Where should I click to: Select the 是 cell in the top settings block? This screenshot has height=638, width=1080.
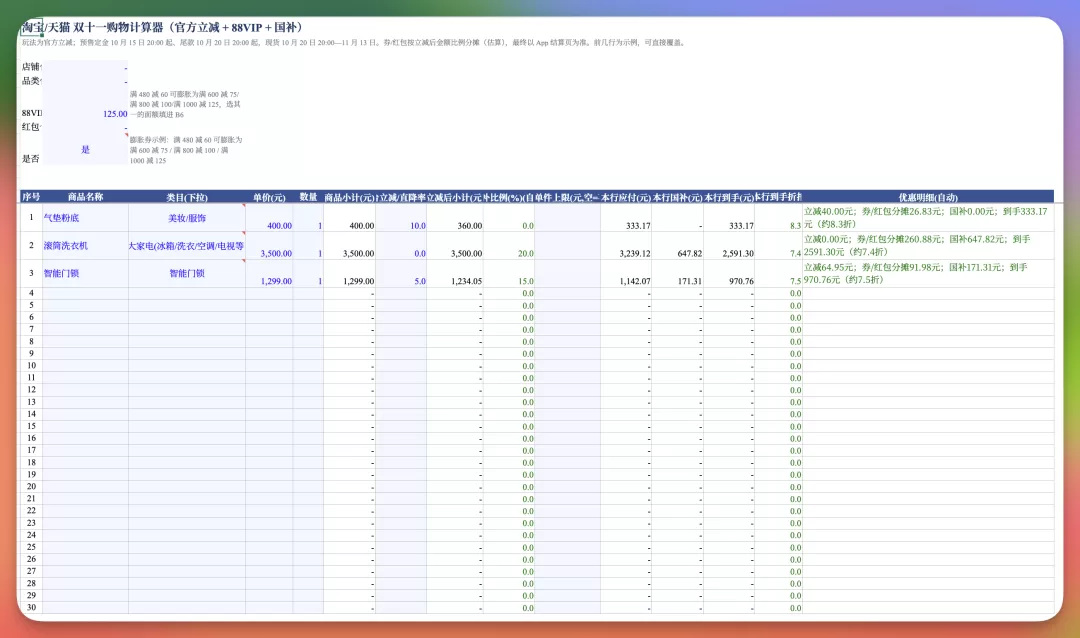85,150
